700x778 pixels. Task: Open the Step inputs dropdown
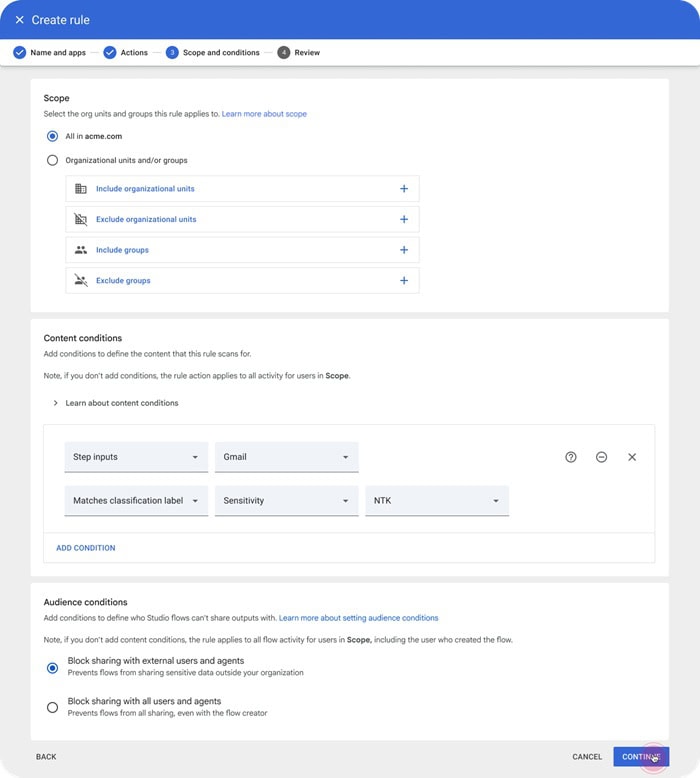[136, 457]
